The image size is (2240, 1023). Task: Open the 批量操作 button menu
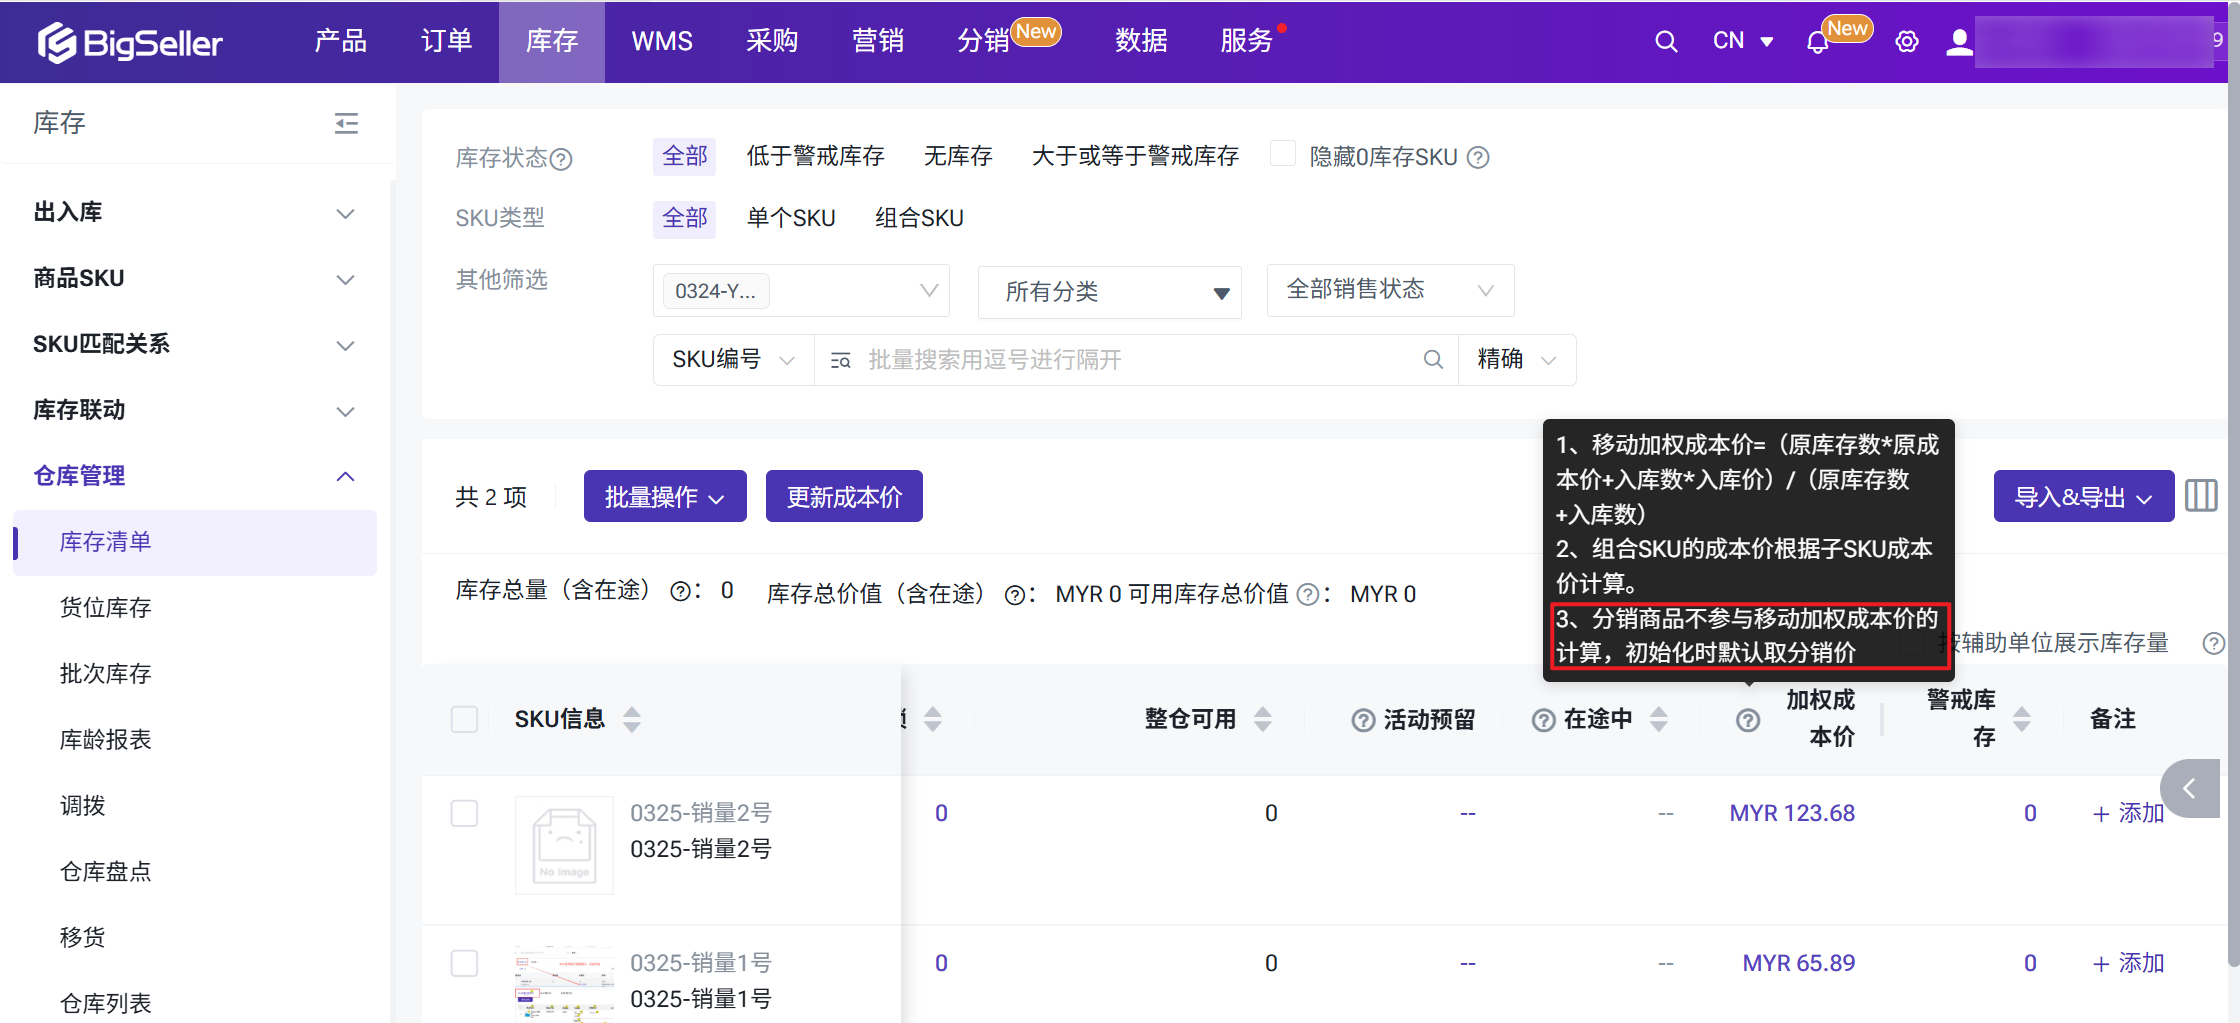664,497
